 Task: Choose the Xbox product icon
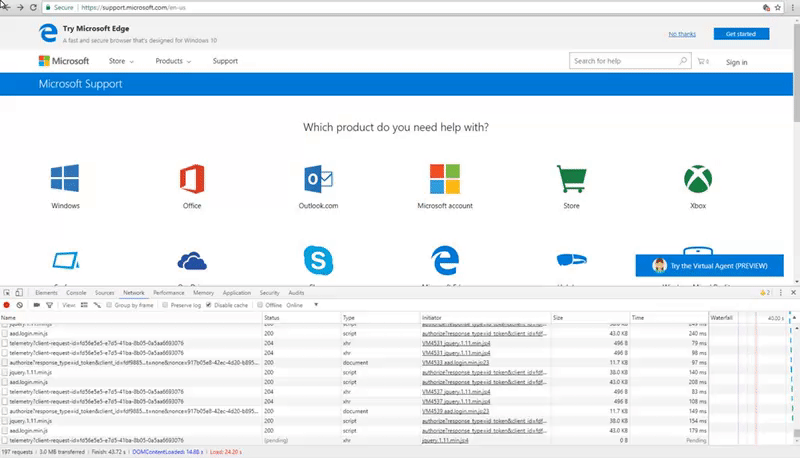pos(698,179)
